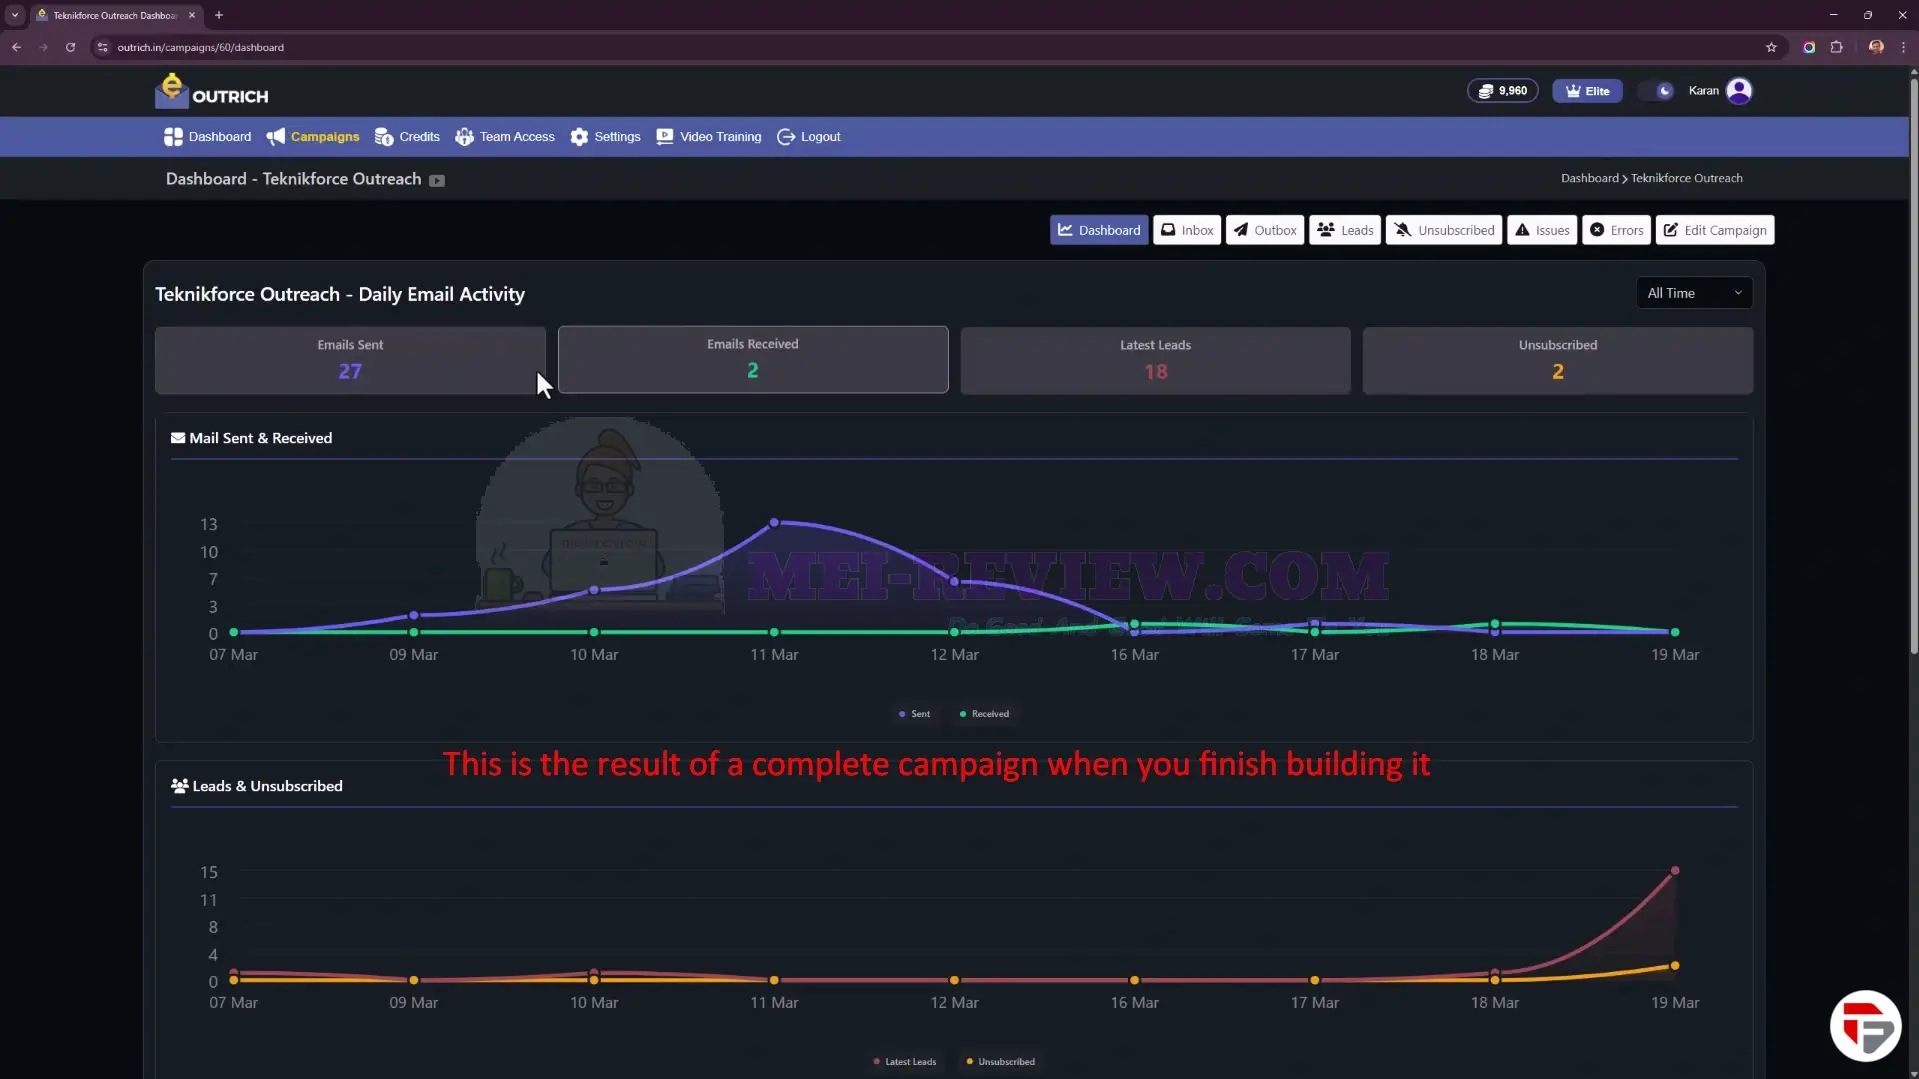Click the Outrich logo
Image resolution: width=1919 pixels, height=1079 pixels.
(x=212, y=91)
